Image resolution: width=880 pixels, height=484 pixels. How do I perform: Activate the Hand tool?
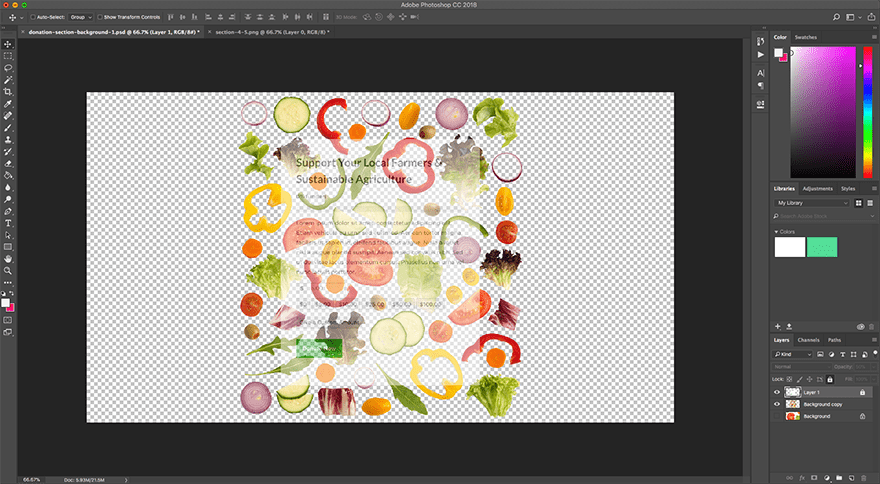(x=8, y=258)
